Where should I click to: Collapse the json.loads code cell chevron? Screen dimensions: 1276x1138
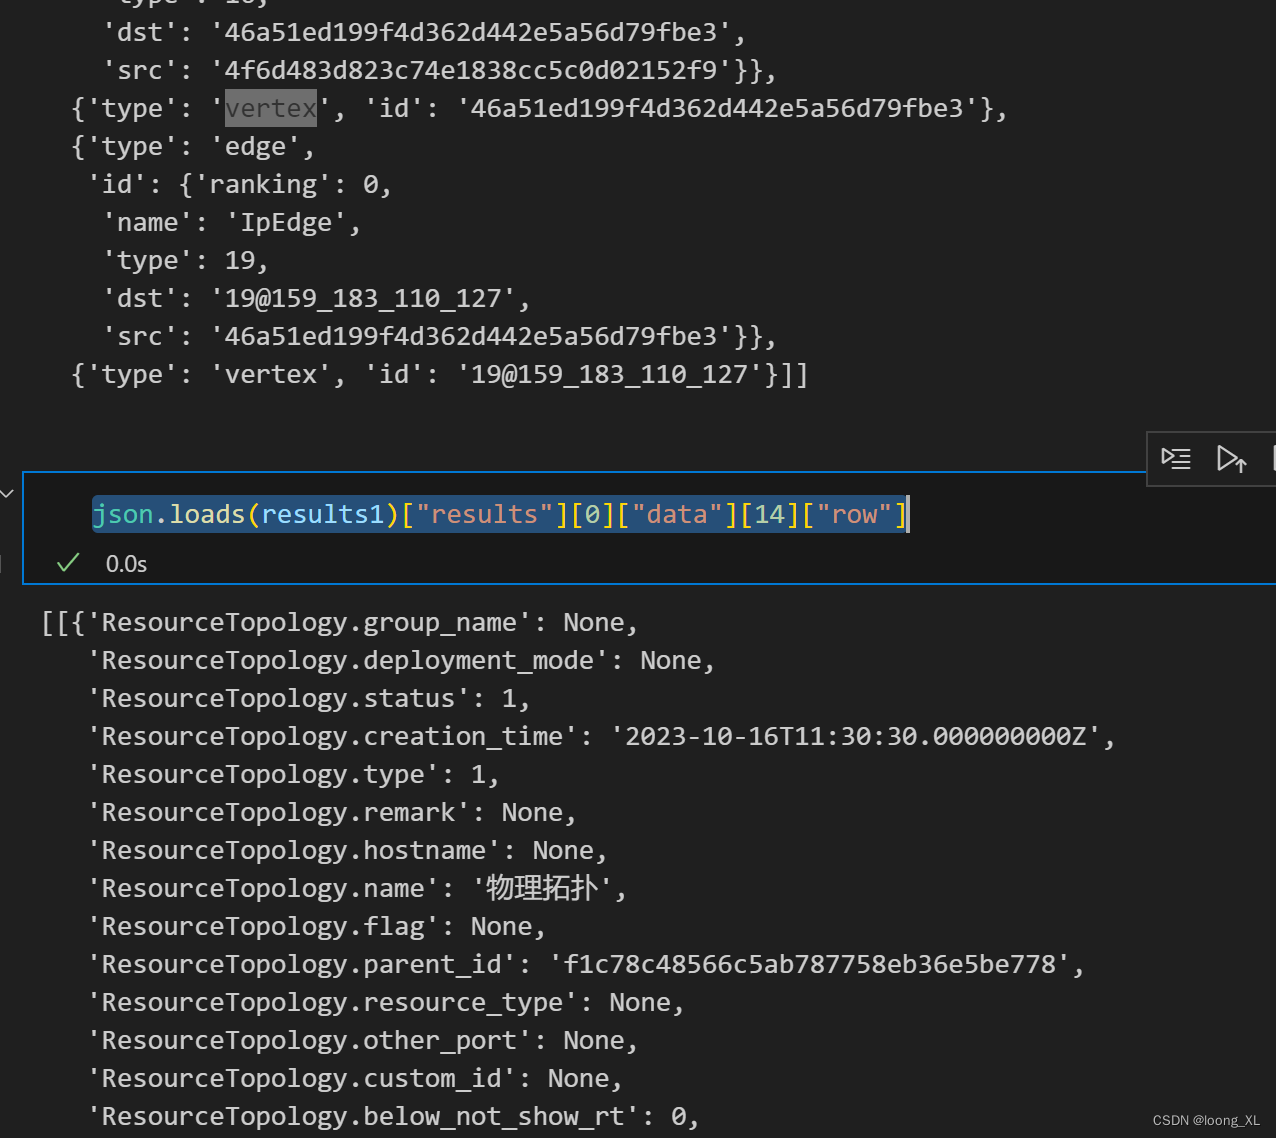click(8, 493)
